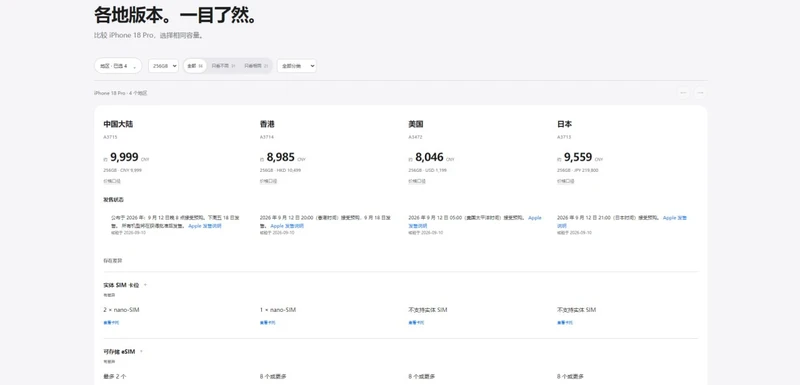
Task: Click 不支持实体 SIM in 日本 column
Action: [577, 310]
